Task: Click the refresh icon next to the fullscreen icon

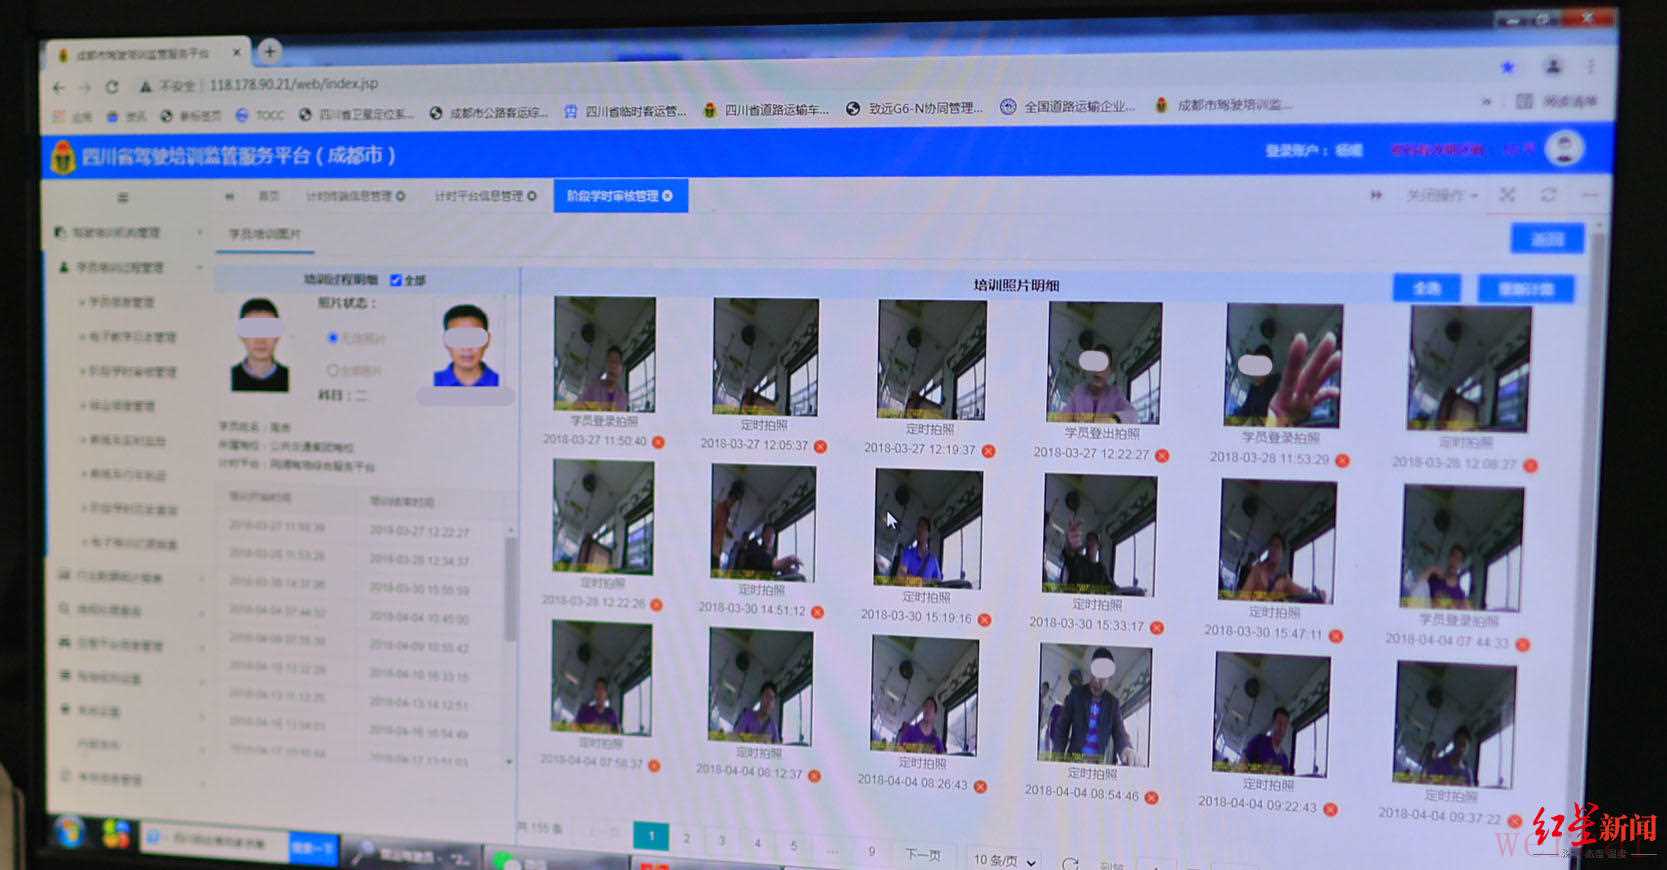Action: [1548, 195]
